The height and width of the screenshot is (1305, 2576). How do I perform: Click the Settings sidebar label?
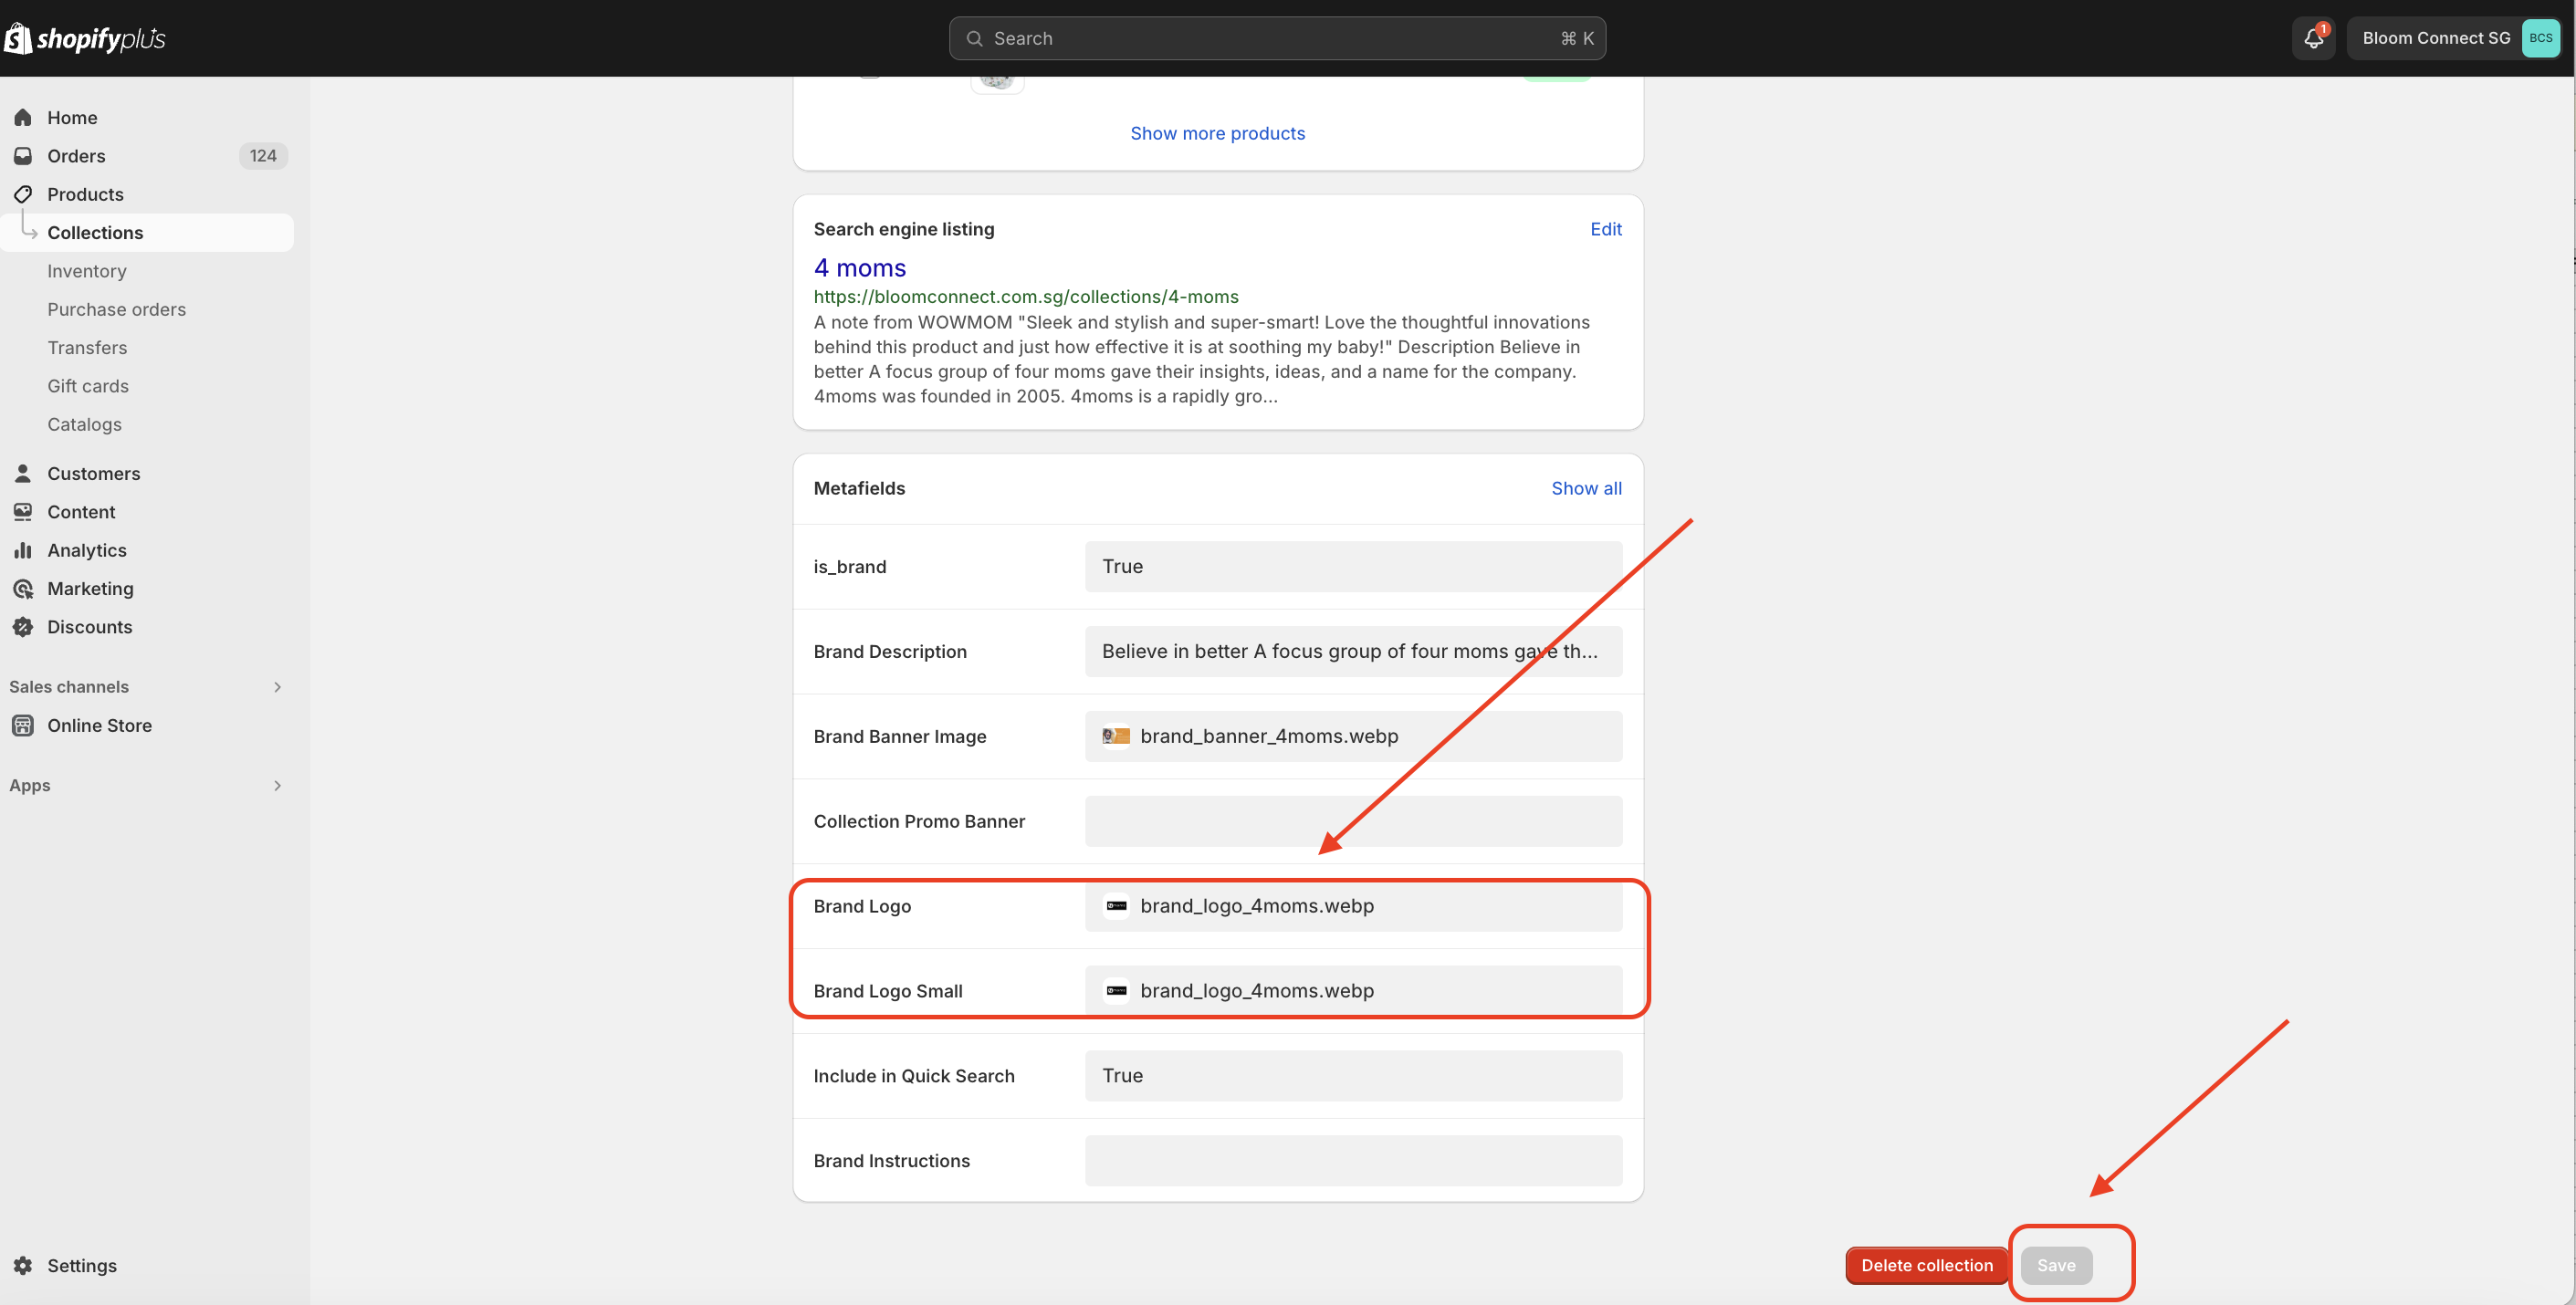click(x=82, y=1265)
